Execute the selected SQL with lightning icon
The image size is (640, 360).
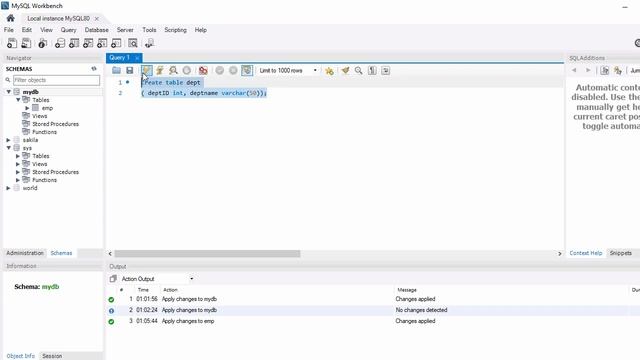tap(147, 71)
